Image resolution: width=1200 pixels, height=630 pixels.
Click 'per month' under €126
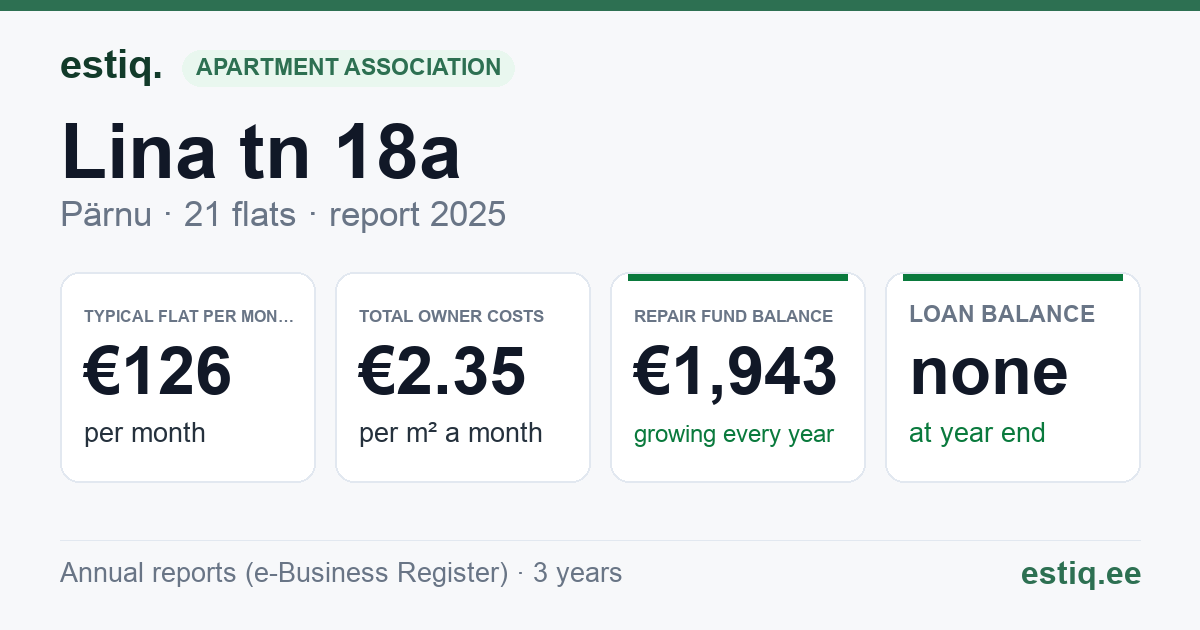coord(145,433)
